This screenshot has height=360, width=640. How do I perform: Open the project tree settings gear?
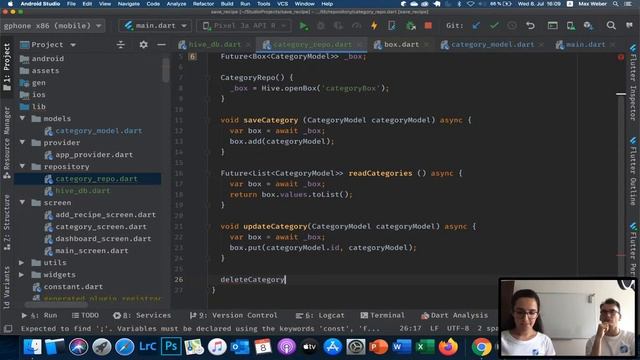(143, 44)
